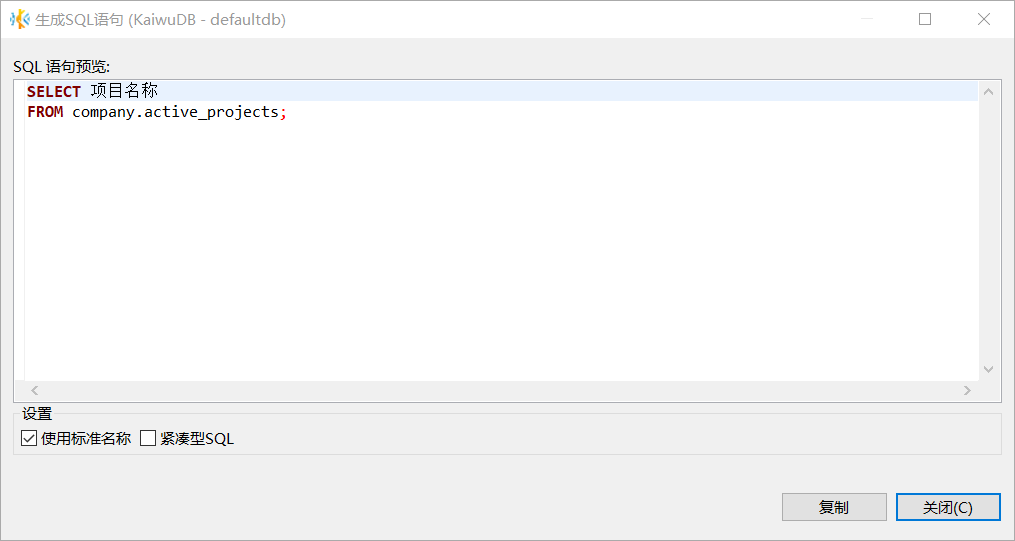The width and height of the screenshot is (1015, 541).
Task: Click the vertical scrollbar track
Action: pos(988,230)
